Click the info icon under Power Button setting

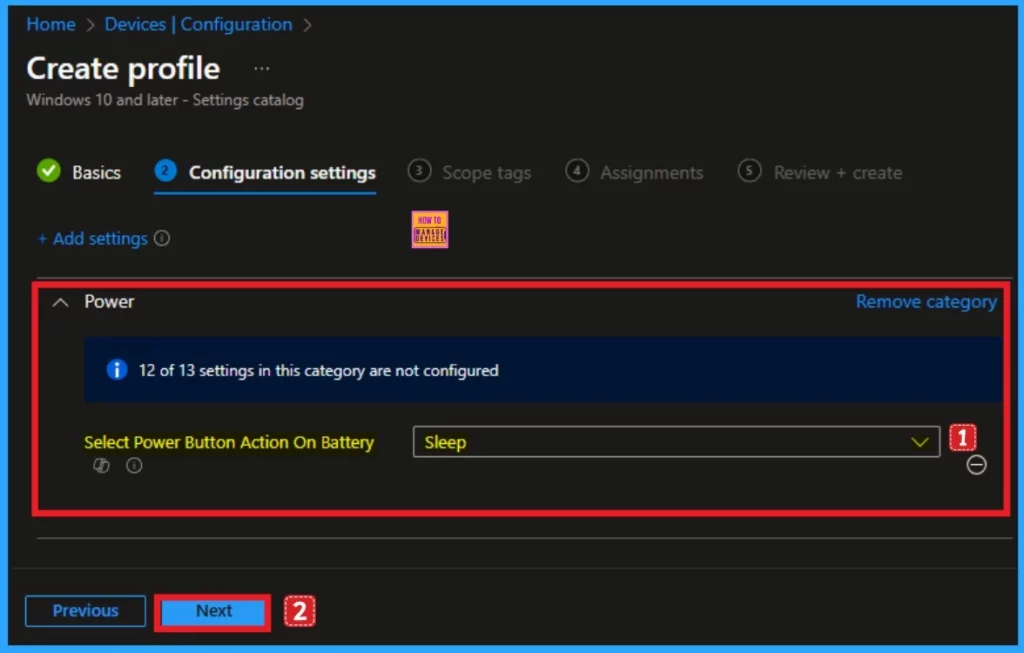(x=134, y=466)
